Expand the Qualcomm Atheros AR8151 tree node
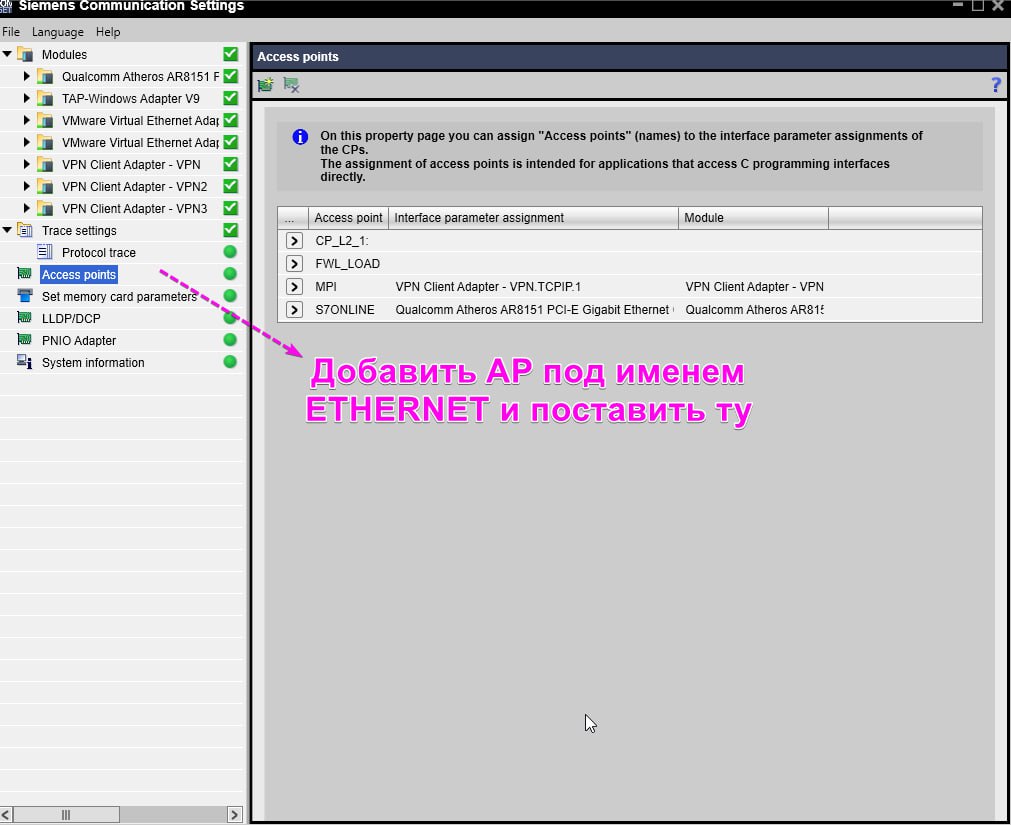The height and width of the screenshot is (825, 1011). [26, 76]
